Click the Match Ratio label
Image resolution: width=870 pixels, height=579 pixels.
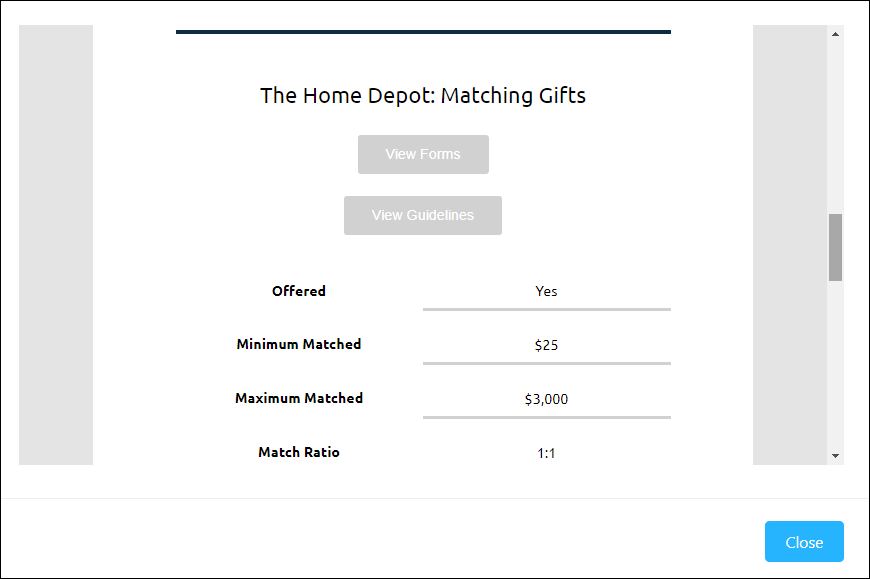tap(298, 452)
